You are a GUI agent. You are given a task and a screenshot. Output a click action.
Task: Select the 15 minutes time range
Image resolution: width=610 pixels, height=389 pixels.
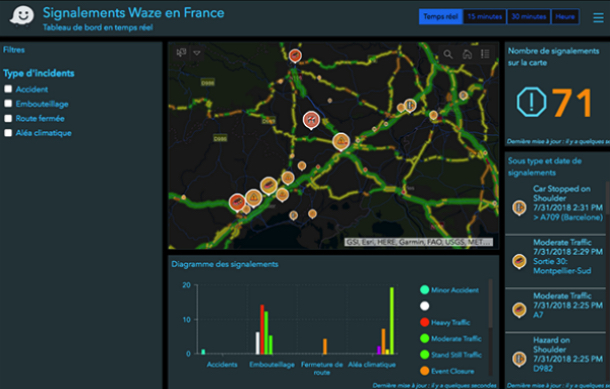click(485, 16)
